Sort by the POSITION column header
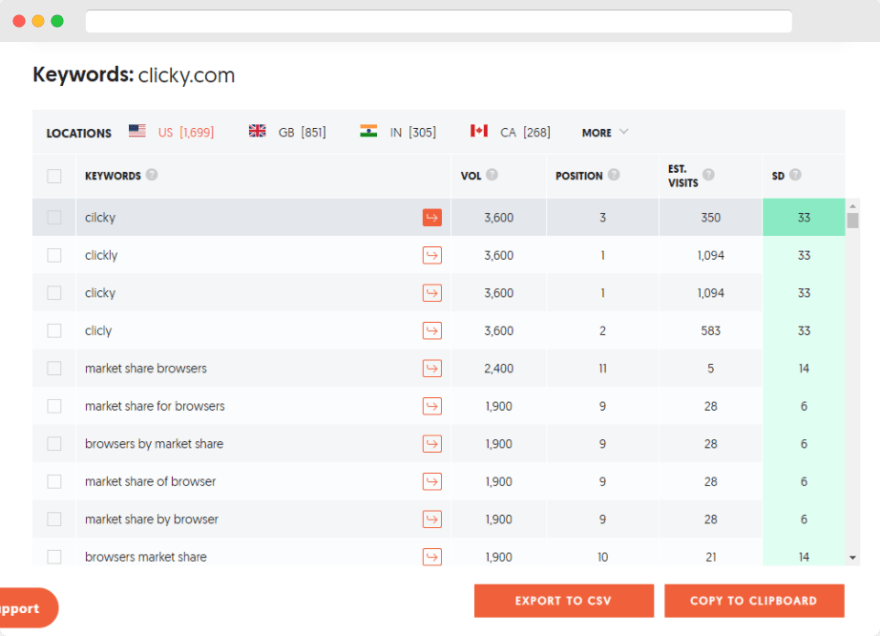 point(579,176)
